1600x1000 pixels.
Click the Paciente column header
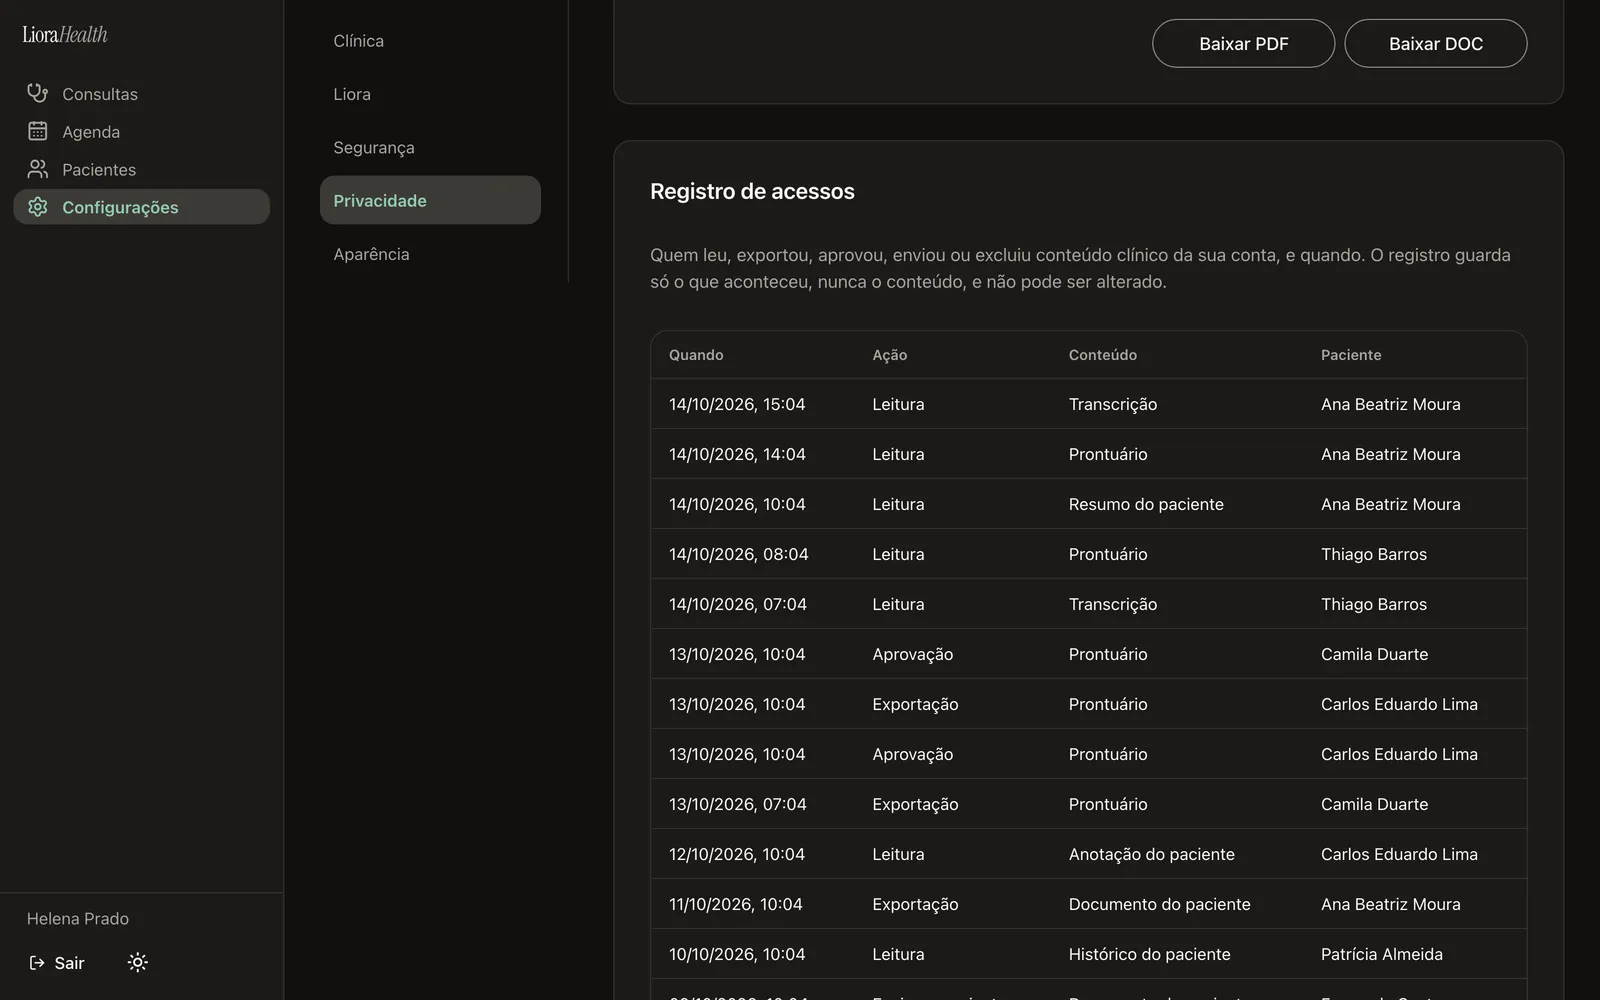pyautogui.click(x=1351, y=355)
